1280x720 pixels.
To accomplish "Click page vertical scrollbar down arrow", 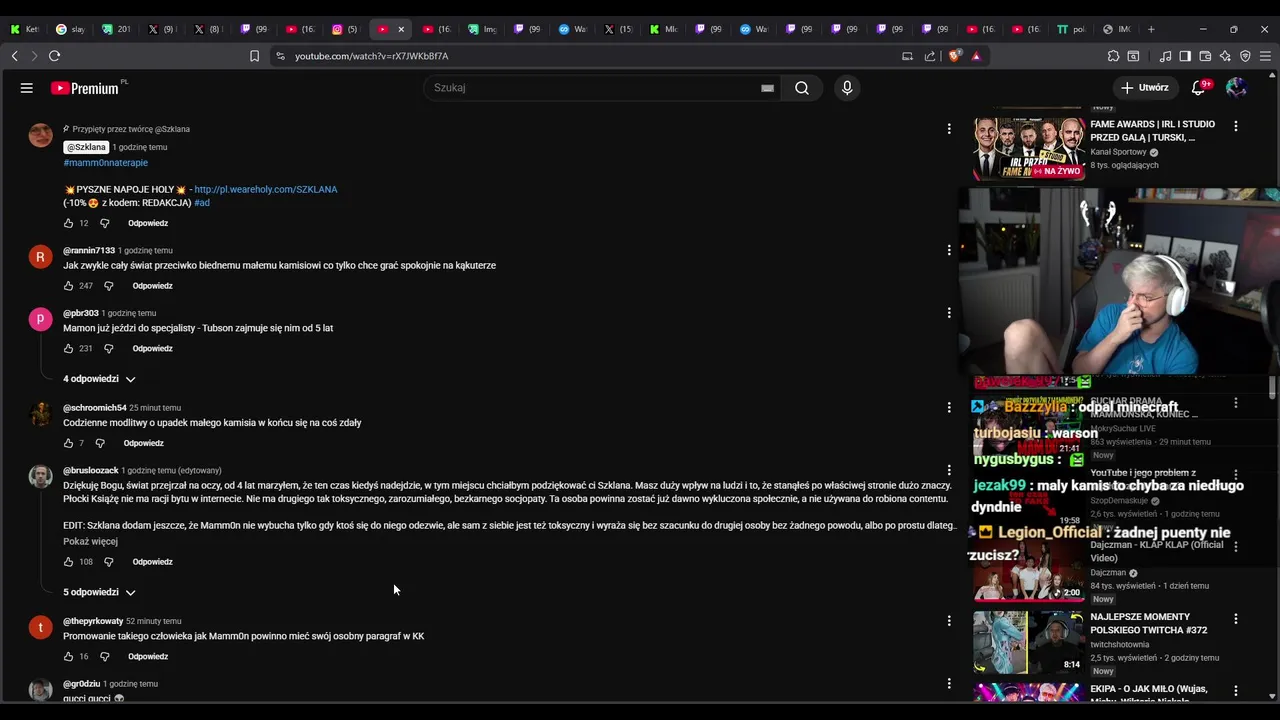I will 1273,696.
